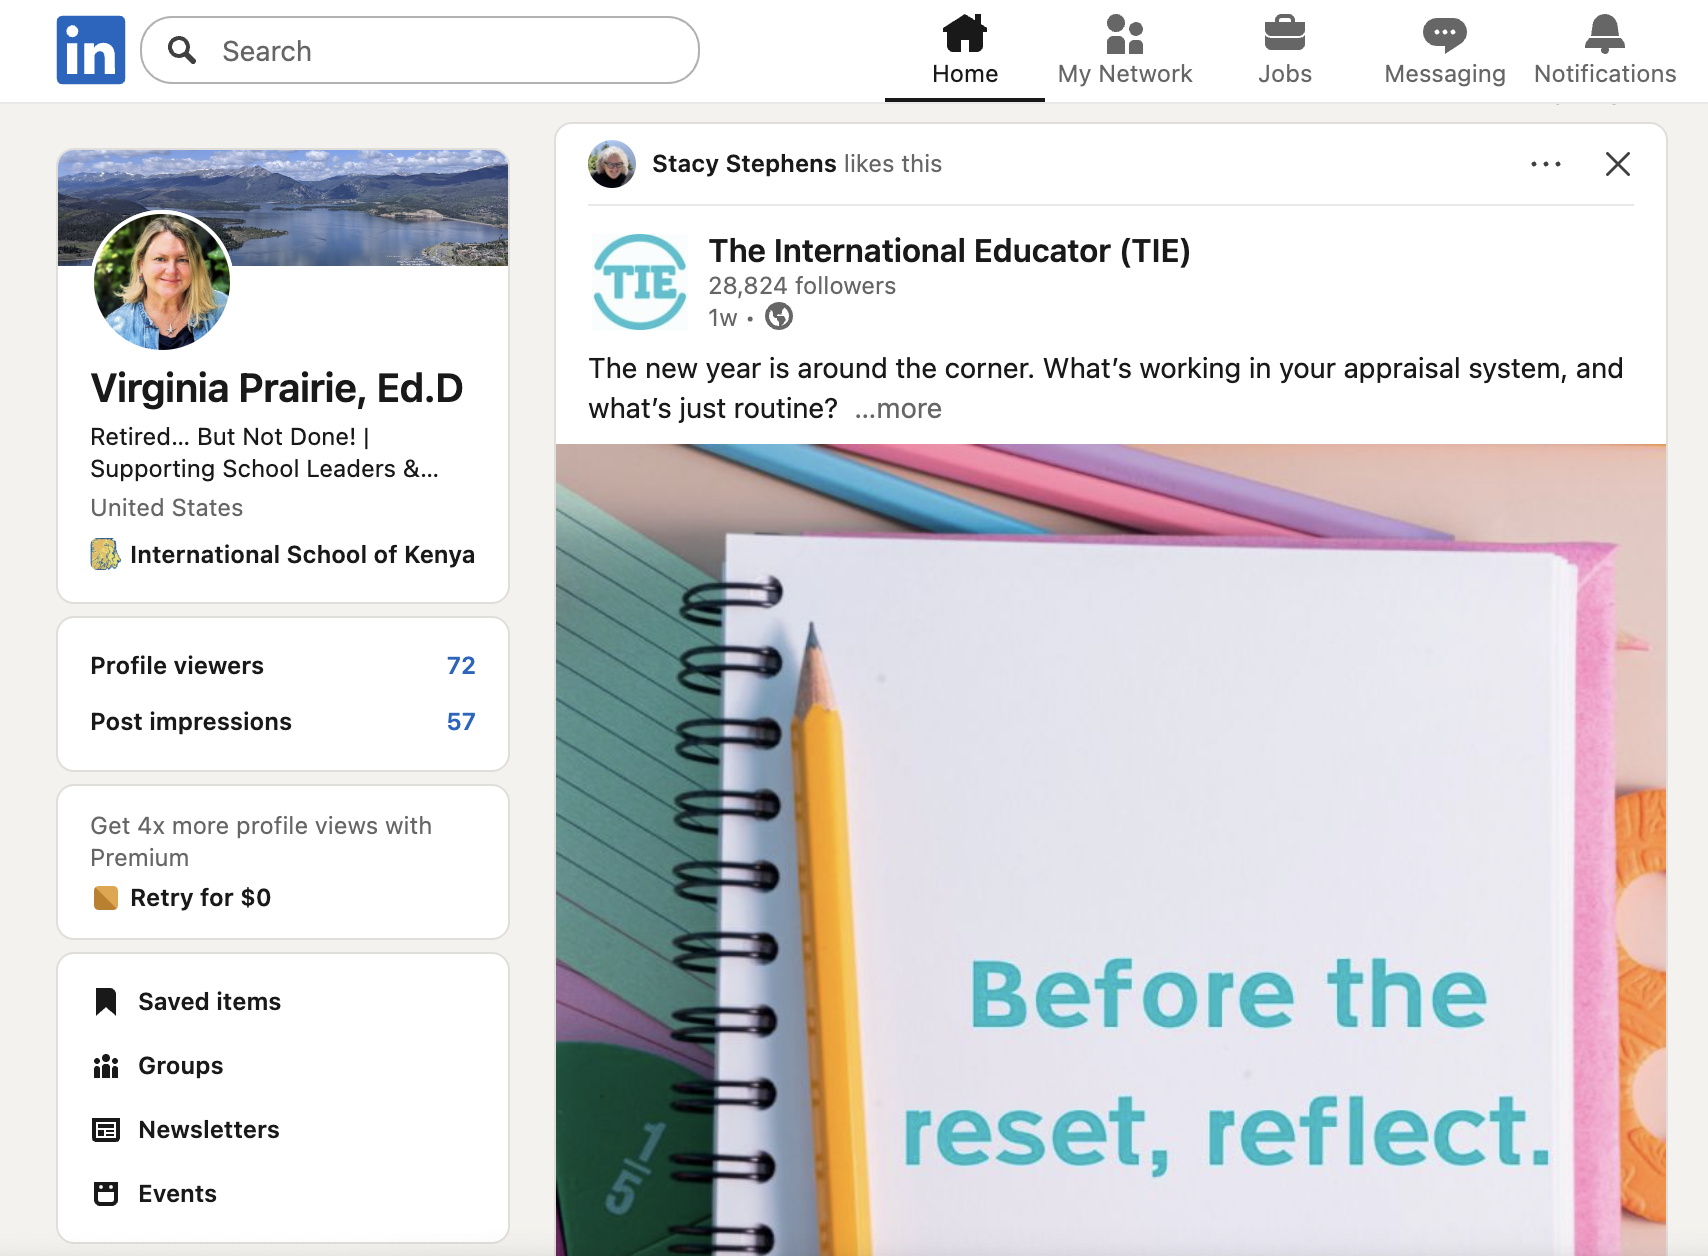
Task: Open Groups in the sidebar
Action: pos(180,1065)
